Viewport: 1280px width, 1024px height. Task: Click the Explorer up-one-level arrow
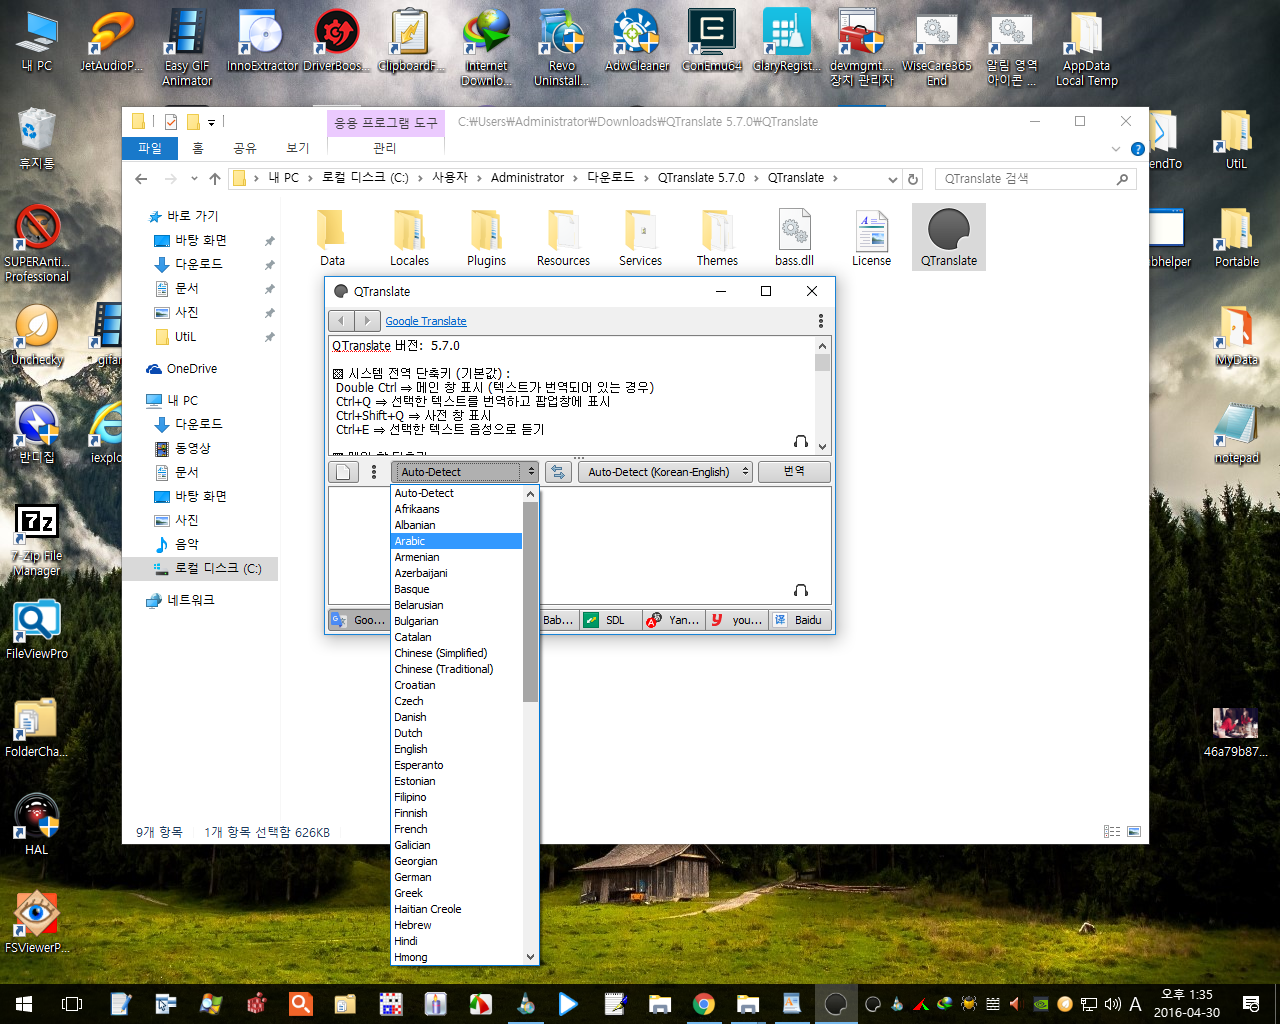pos(215,179)
